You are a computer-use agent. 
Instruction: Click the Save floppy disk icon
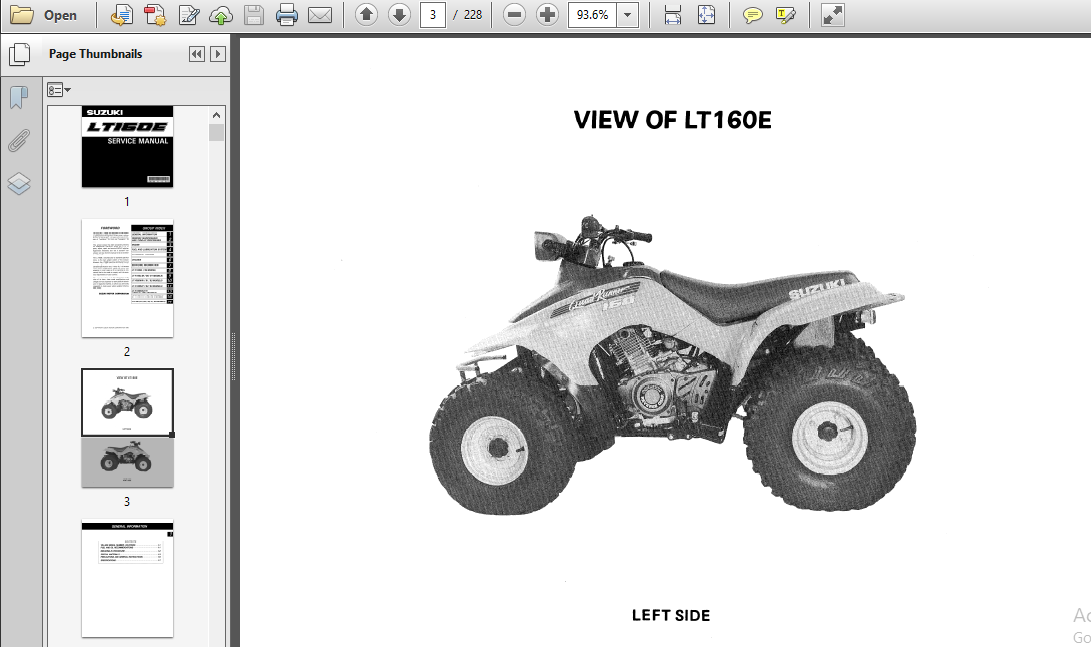coord(253,15)
